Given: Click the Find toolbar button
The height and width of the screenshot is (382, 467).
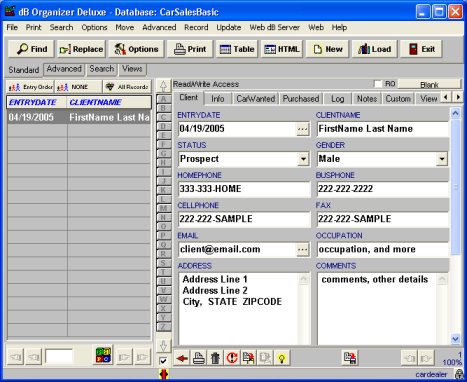Looking at the screenshot, I should [32, 49].
